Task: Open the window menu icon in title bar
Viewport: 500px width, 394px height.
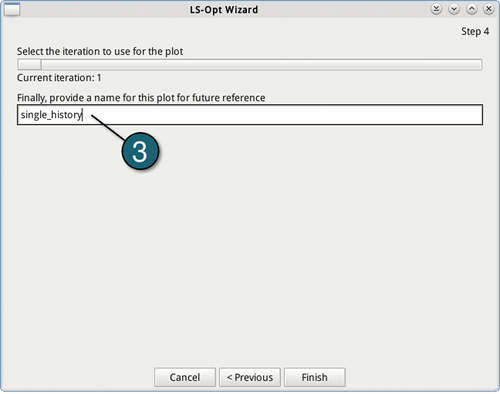Action: point(12,9)
